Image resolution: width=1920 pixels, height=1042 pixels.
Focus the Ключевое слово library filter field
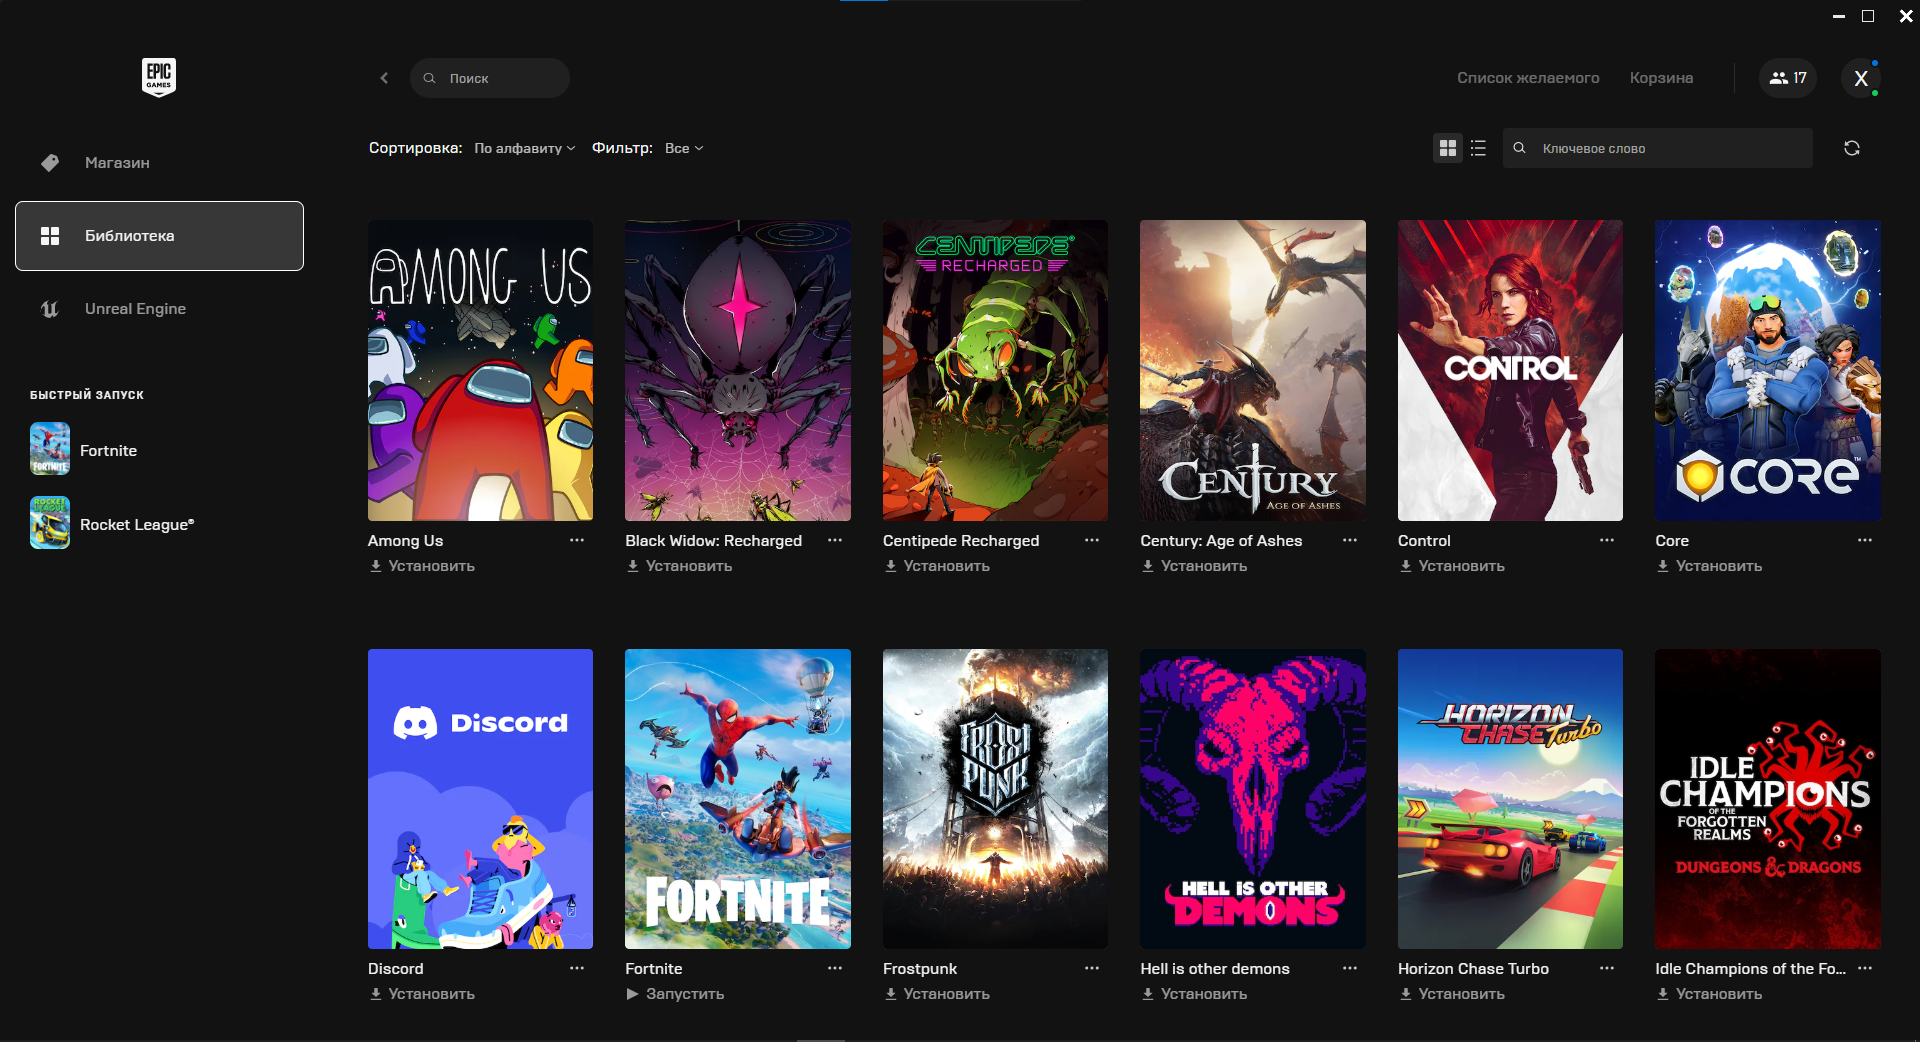coord(1658,148)
